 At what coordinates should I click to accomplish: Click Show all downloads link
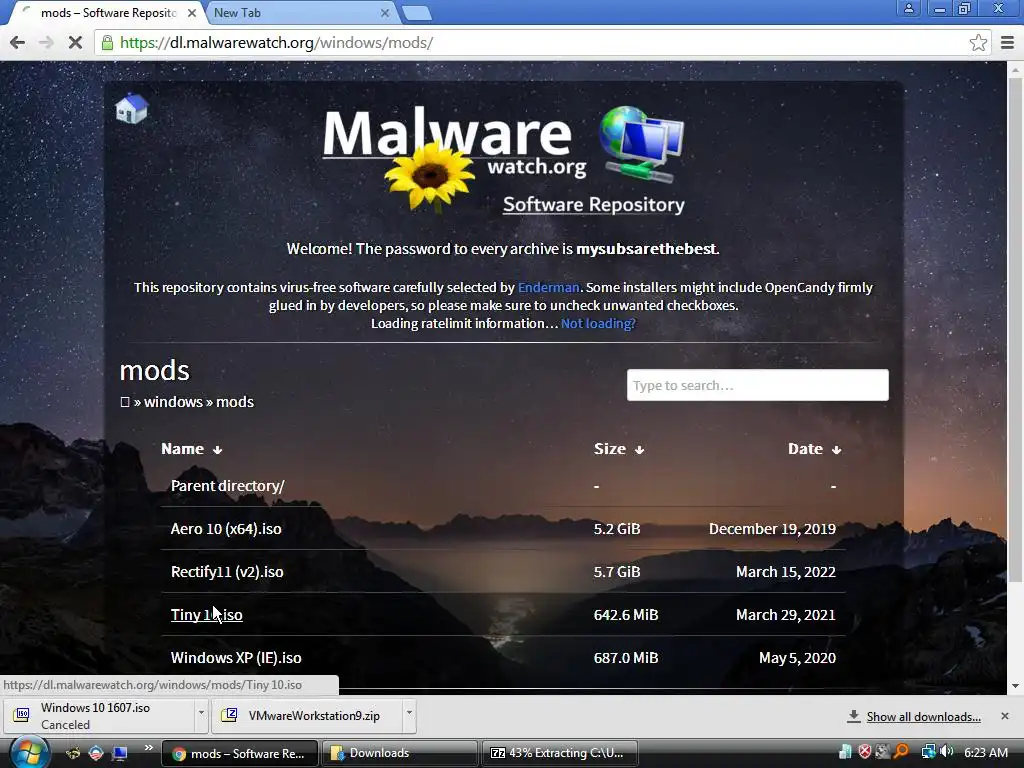coord(923,717)
